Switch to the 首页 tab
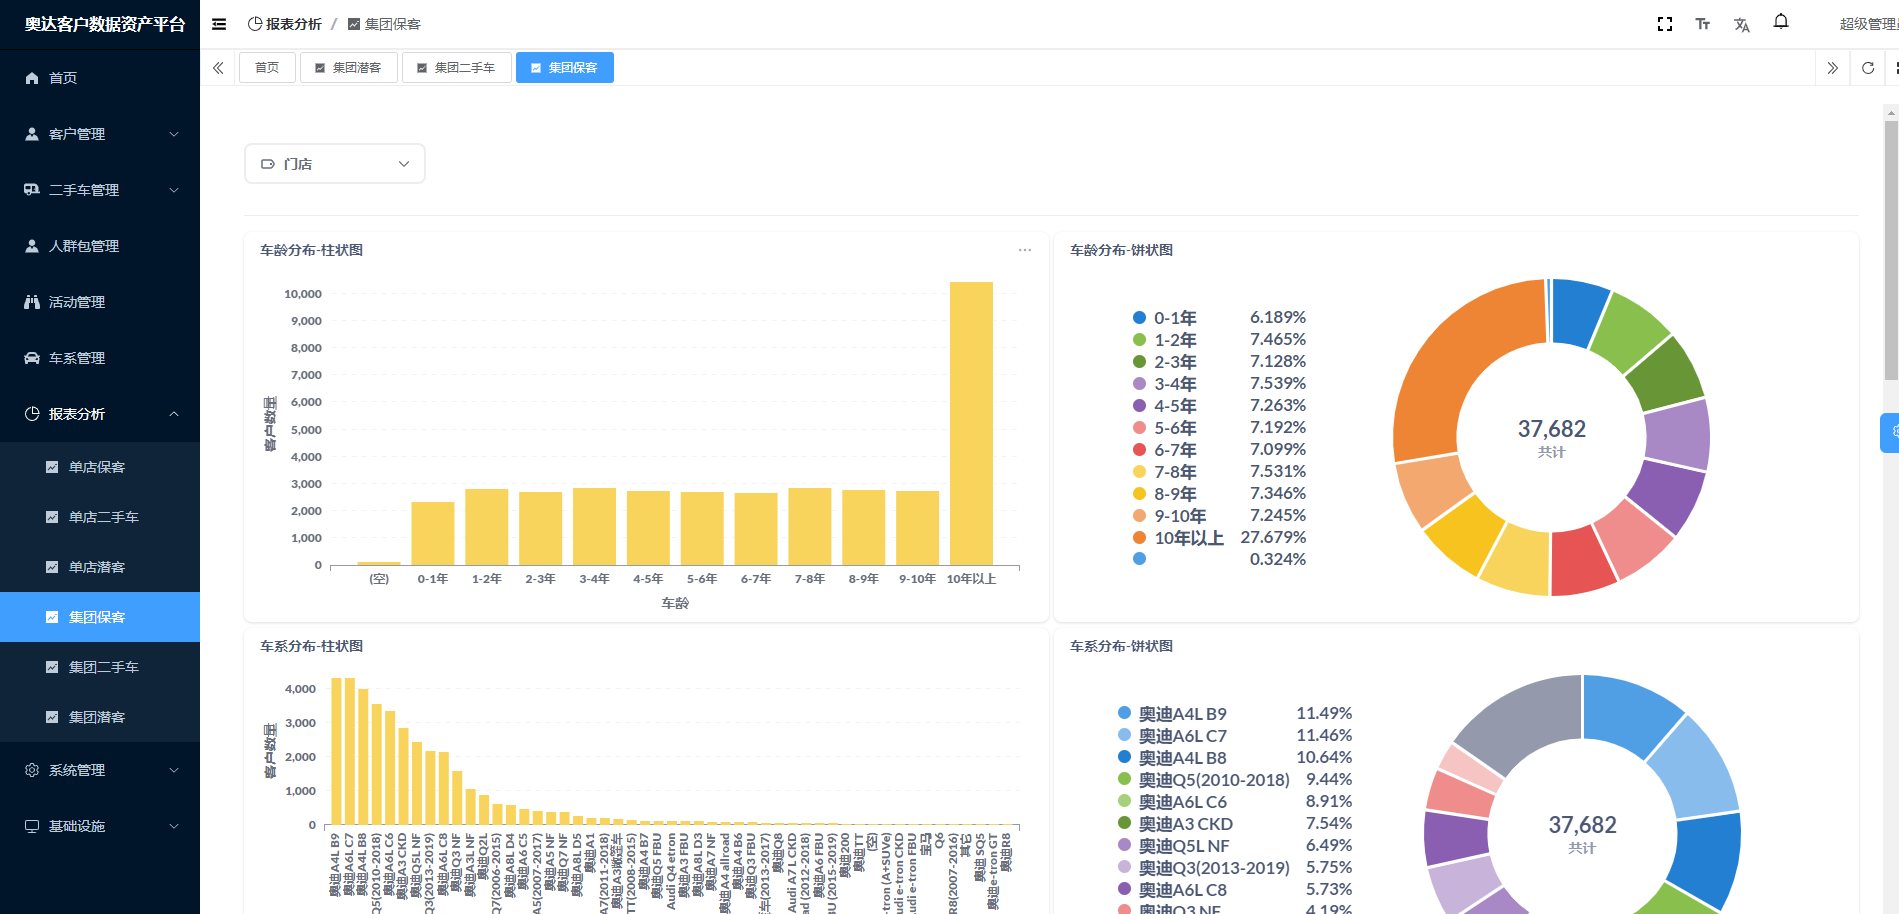1899x914 pixels. pyautogui.click(x=267, y=68)
